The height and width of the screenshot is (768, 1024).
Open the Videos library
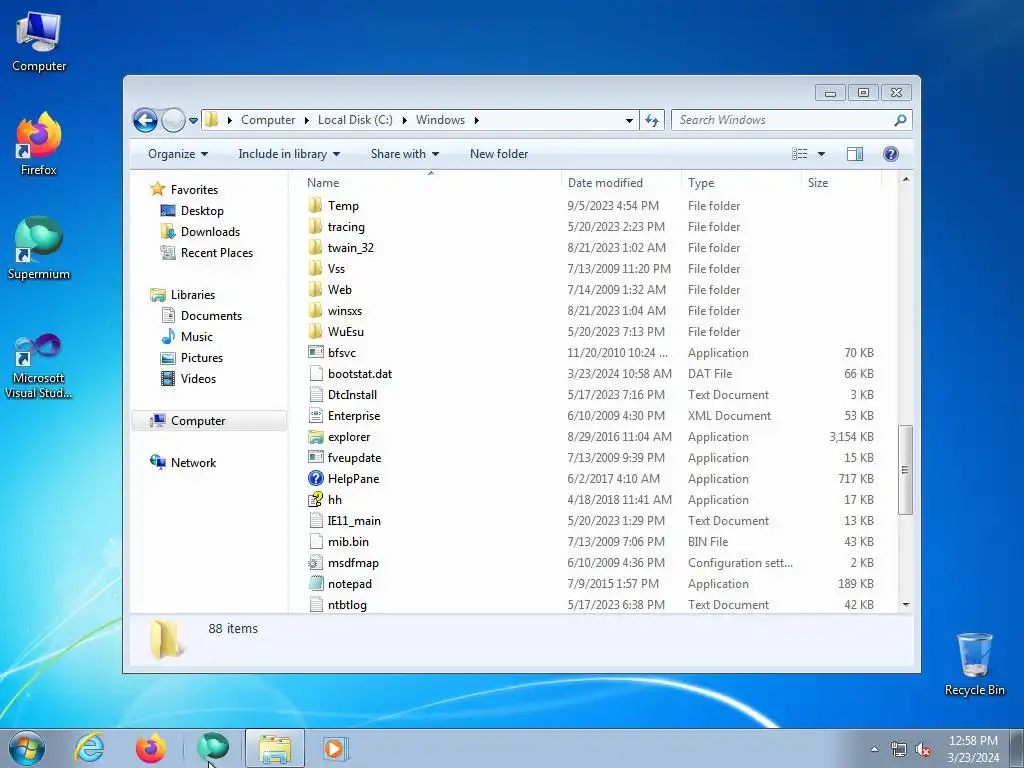pos(198,379)
